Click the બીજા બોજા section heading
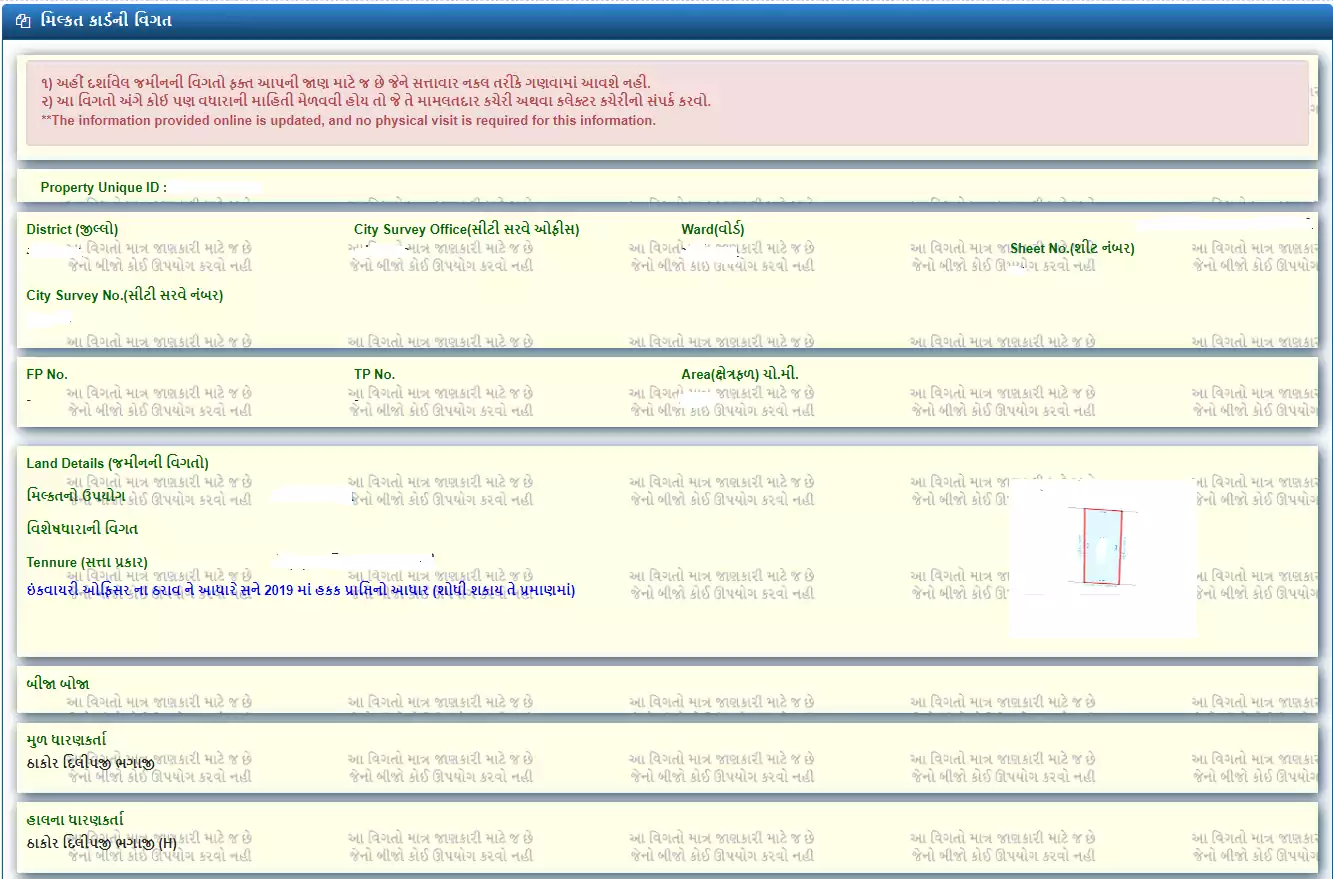 [58, 684]
